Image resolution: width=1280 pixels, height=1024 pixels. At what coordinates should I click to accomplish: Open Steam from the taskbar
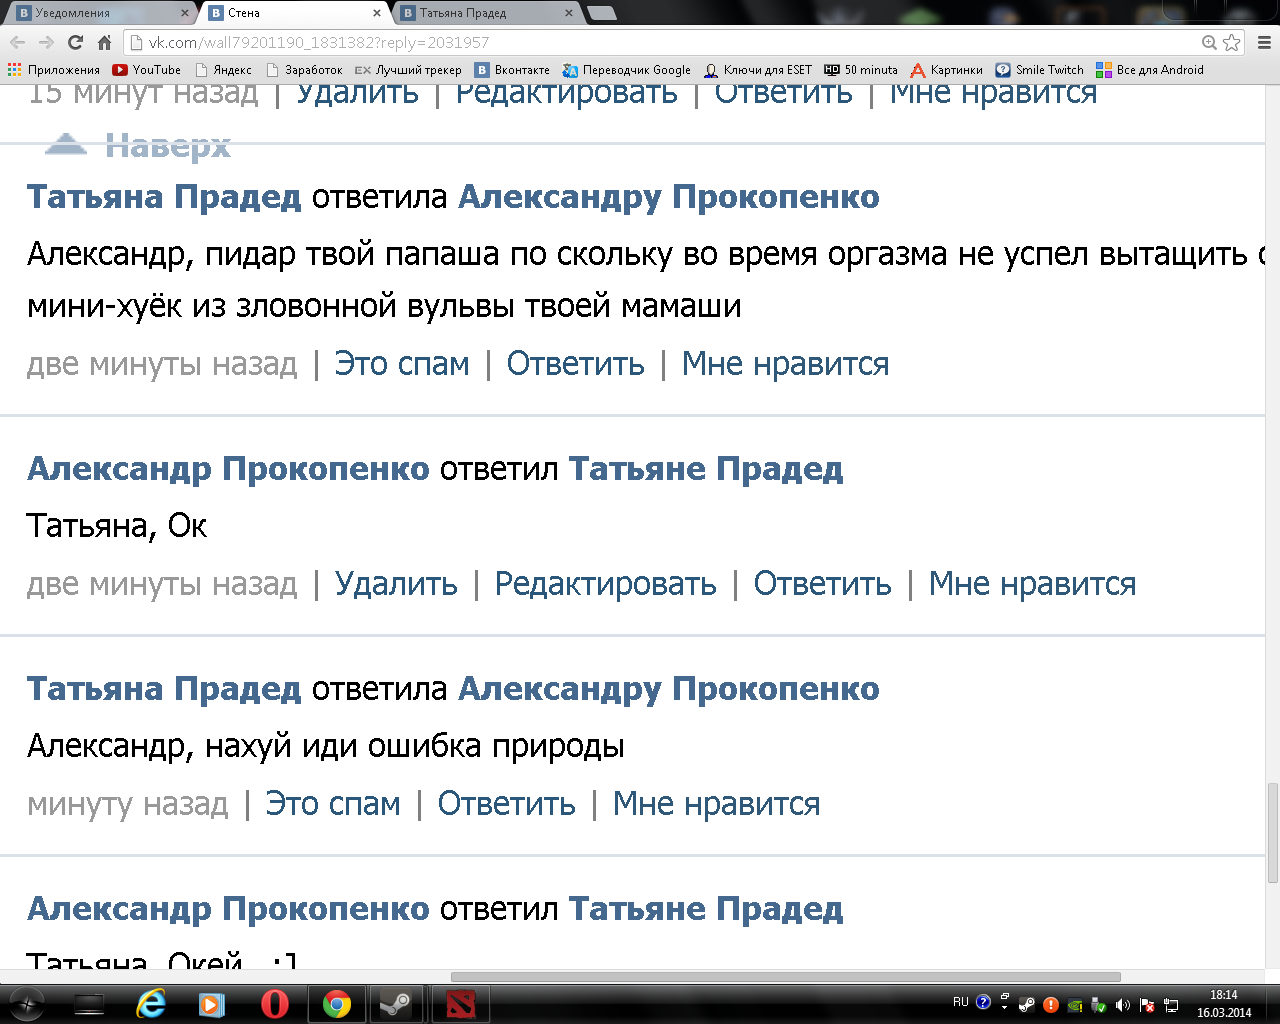(x=397, y=1004)
